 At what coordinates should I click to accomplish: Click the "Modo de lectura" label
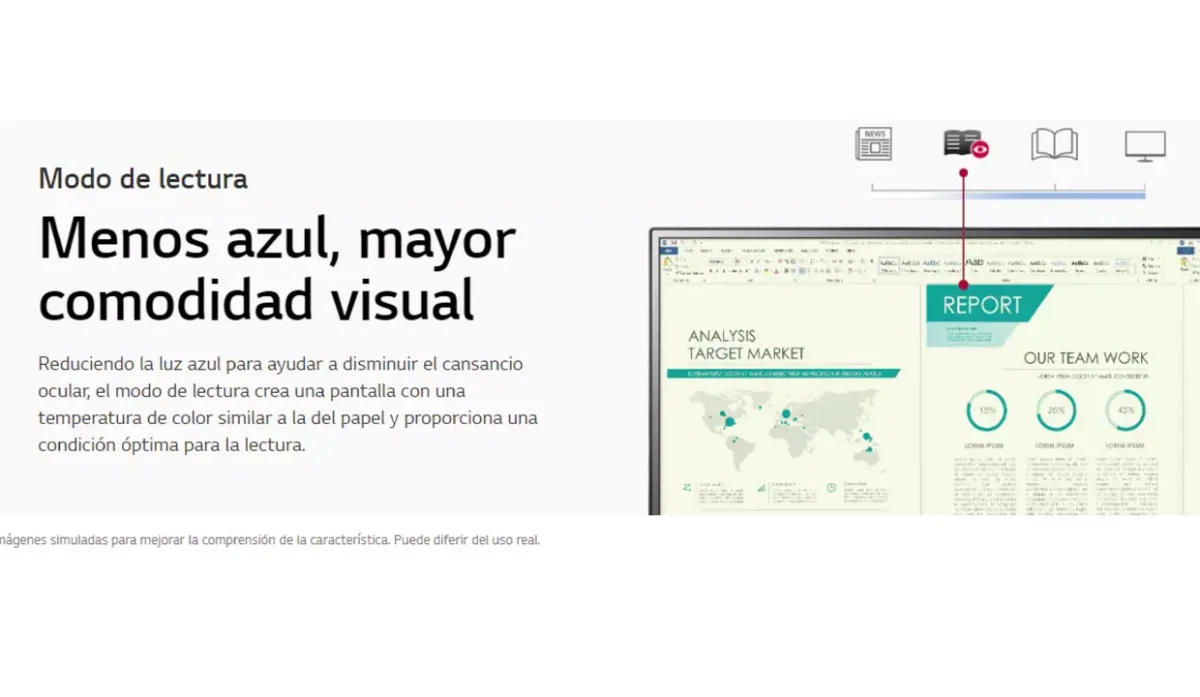(143, 179)
